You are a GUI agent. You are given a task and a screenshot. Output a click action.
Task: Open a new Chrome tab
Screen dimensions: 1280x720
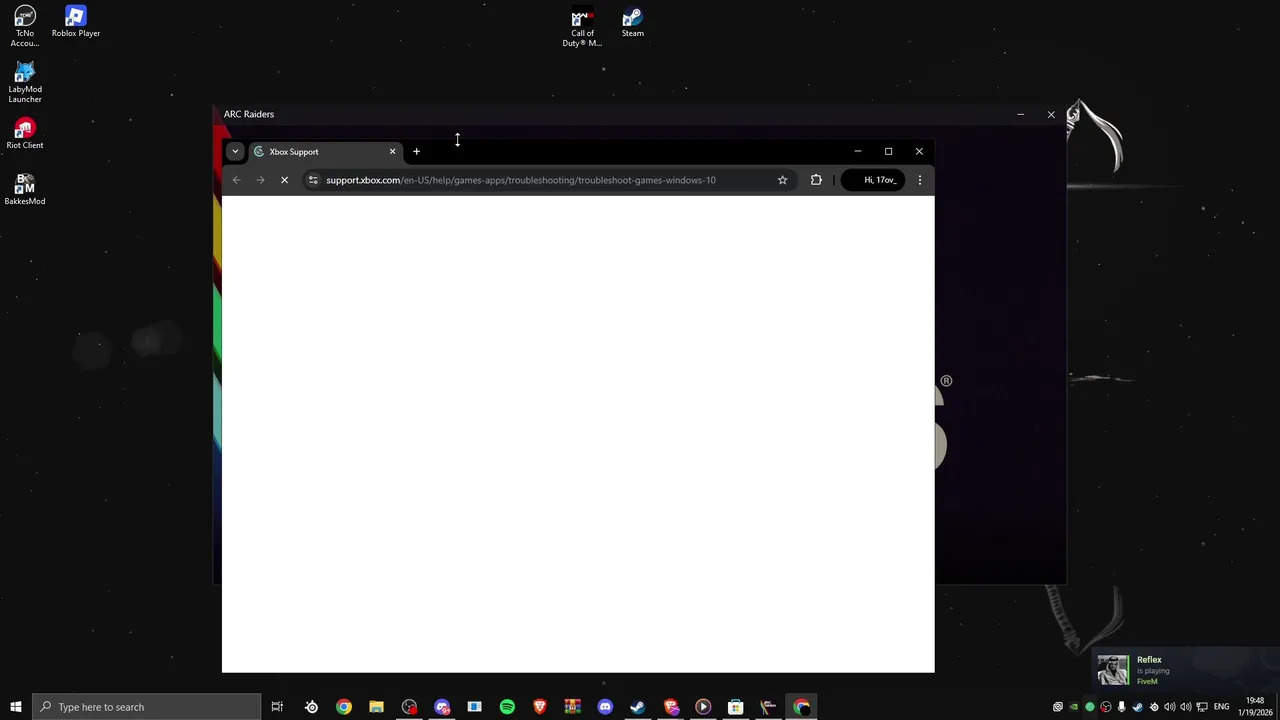[416, 152]
